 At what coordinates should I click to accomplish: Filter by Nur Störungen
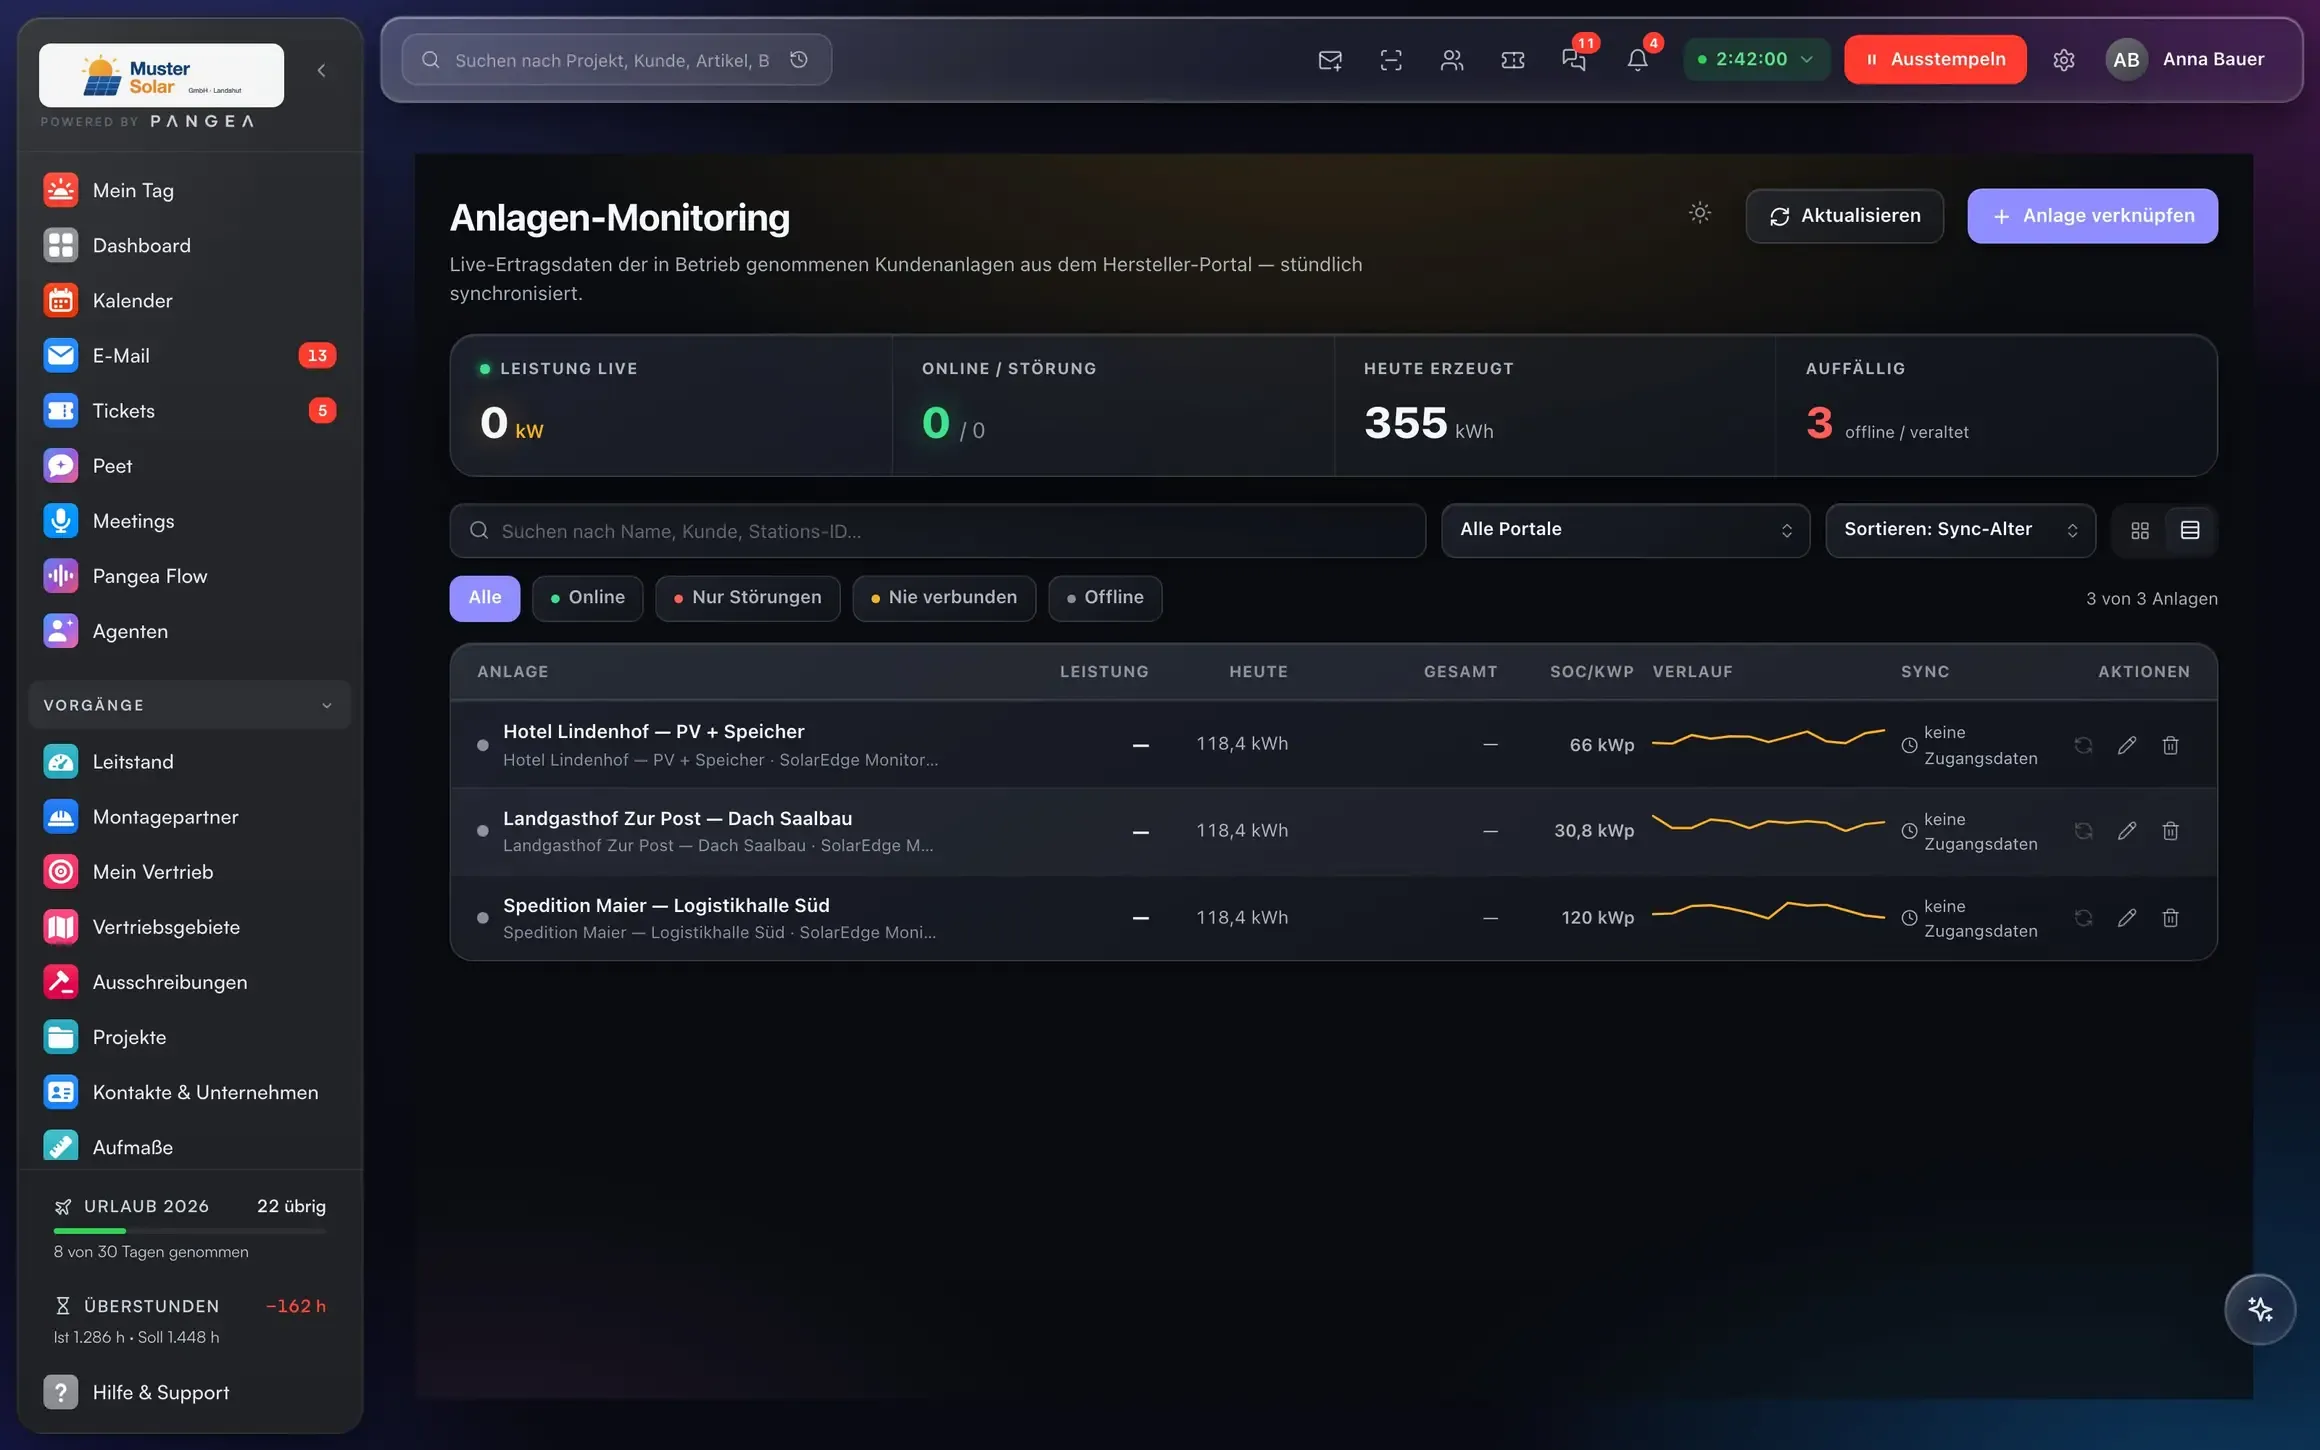pyautogui.click(x=748, y=598)
